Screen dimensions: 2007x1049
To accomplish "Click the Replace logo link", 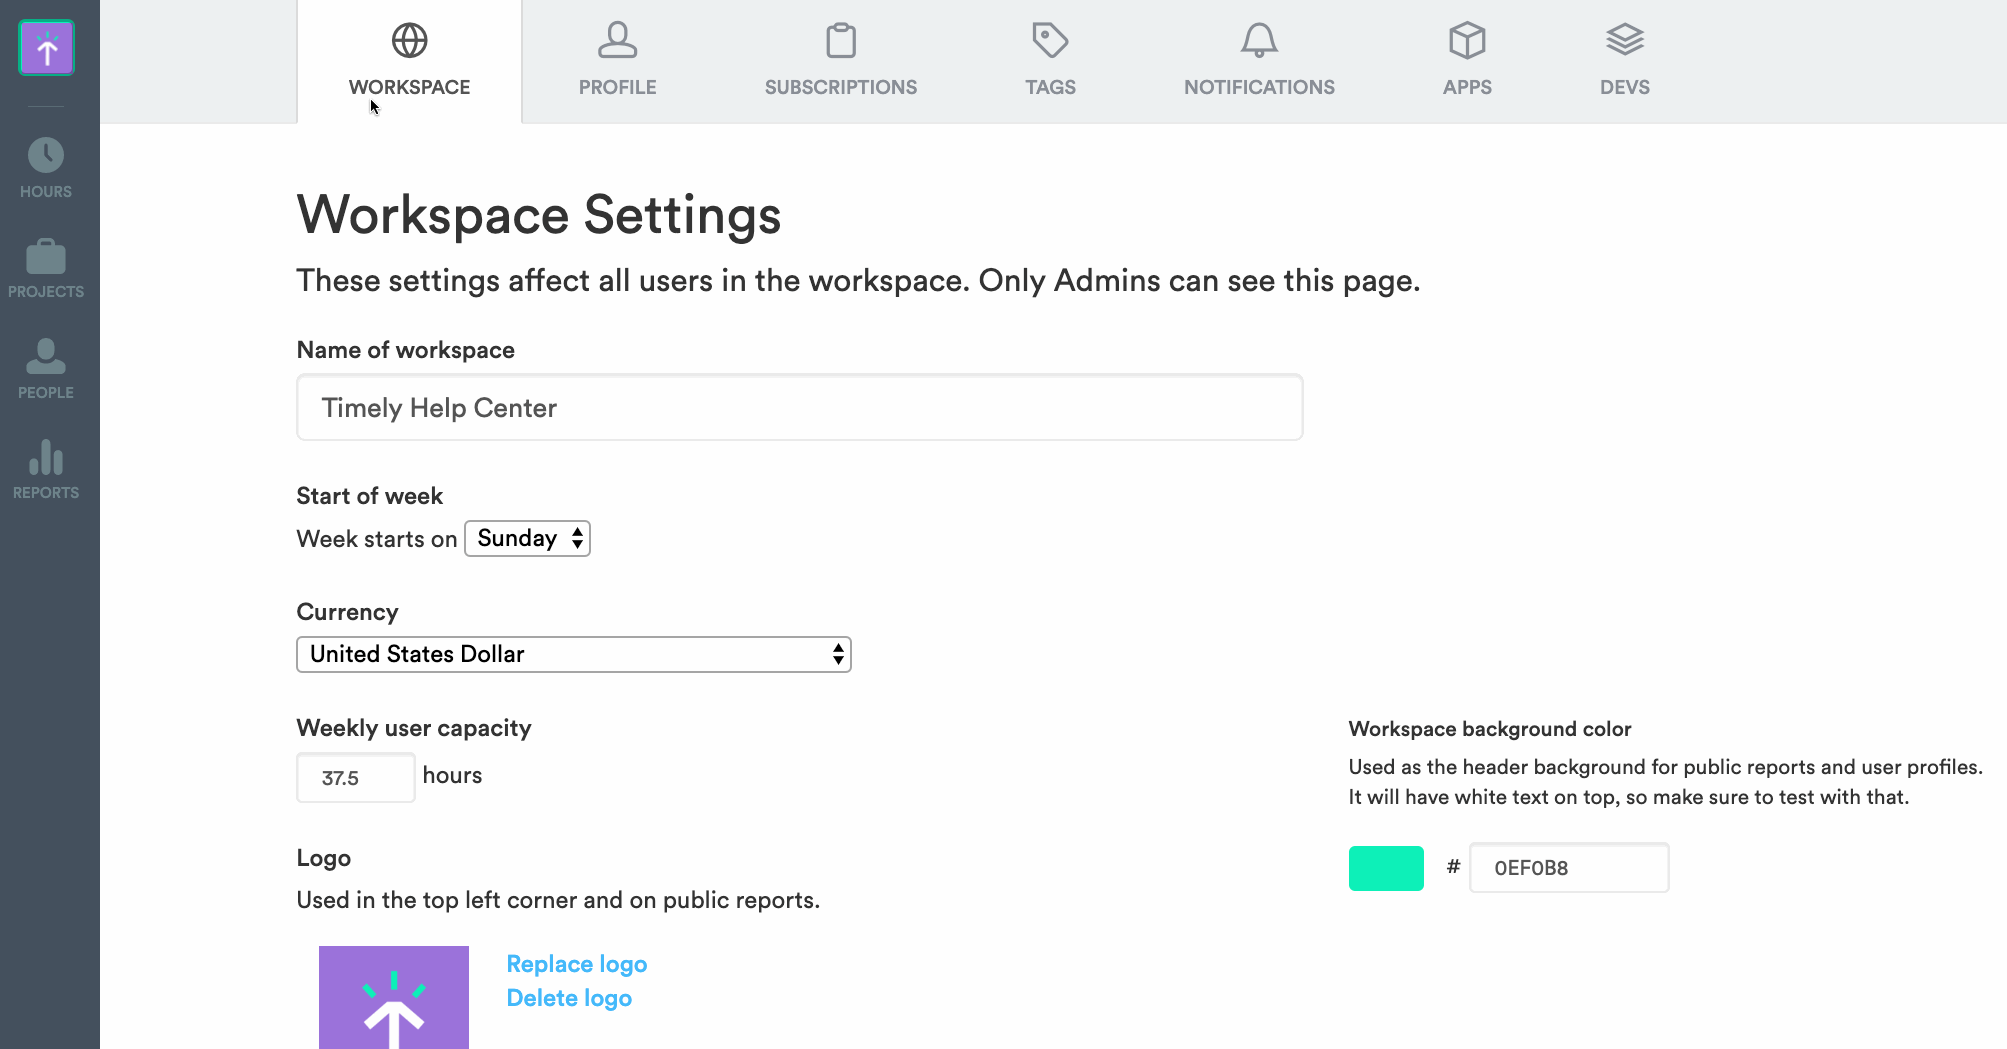I will coord(576,964).
